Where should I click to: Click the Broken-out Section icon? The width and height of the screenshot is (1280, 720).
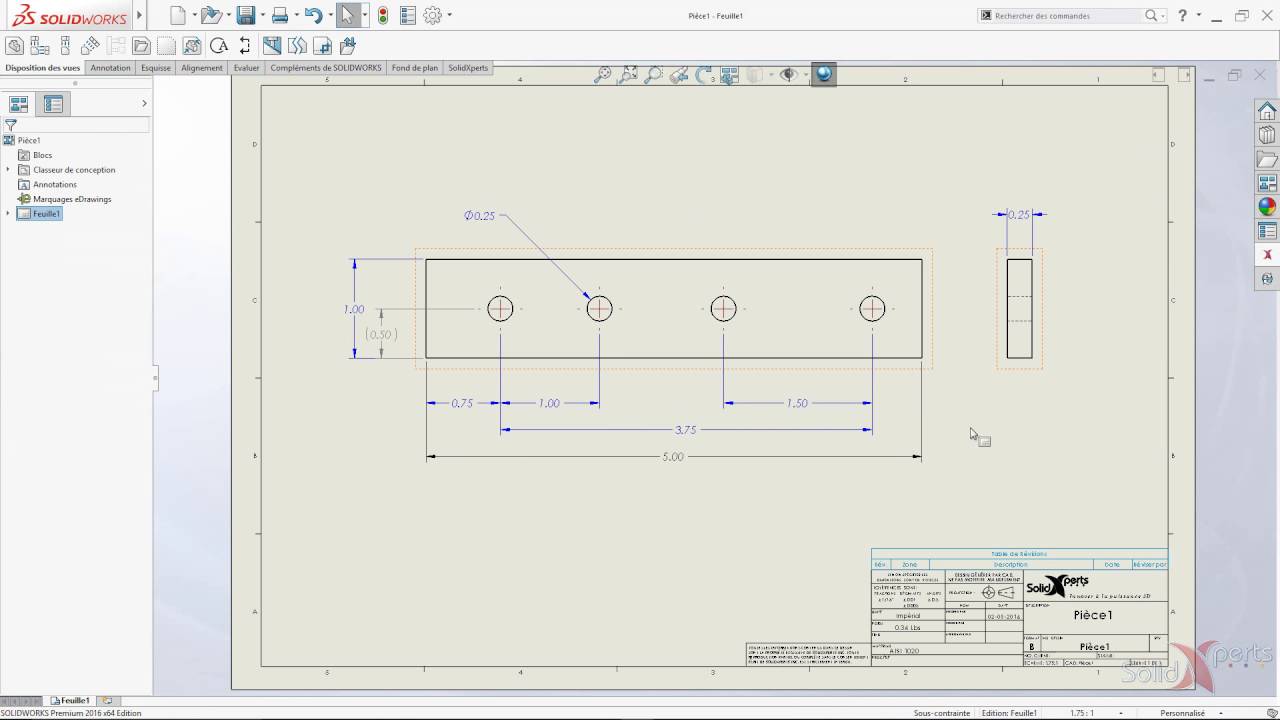click(x=271, y=46)
